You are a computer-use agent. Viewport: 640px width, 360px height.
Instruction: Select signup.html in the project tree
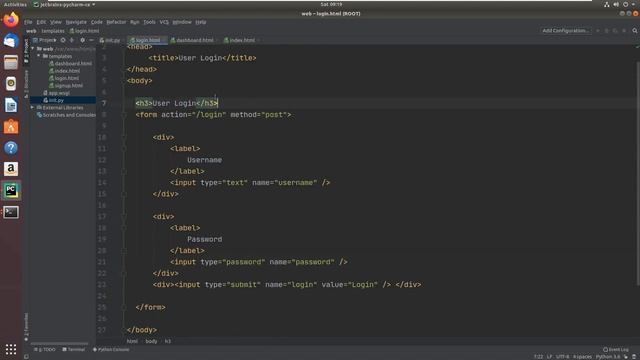(x=66, y=85)
